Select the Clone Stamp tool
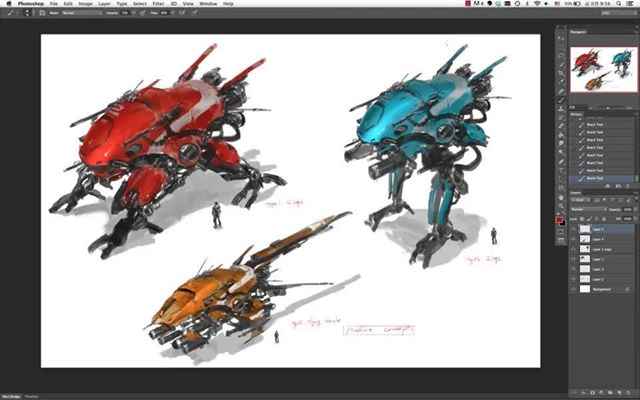This screenshot has height=400, width=640. coord(561,109)
